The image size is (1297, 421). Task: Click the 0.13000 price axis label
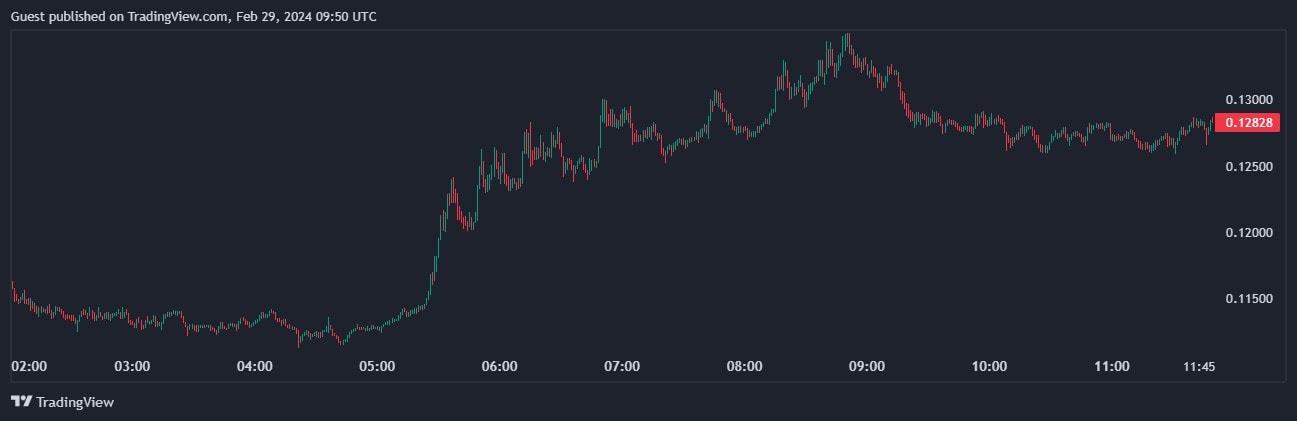(1248, 100)
